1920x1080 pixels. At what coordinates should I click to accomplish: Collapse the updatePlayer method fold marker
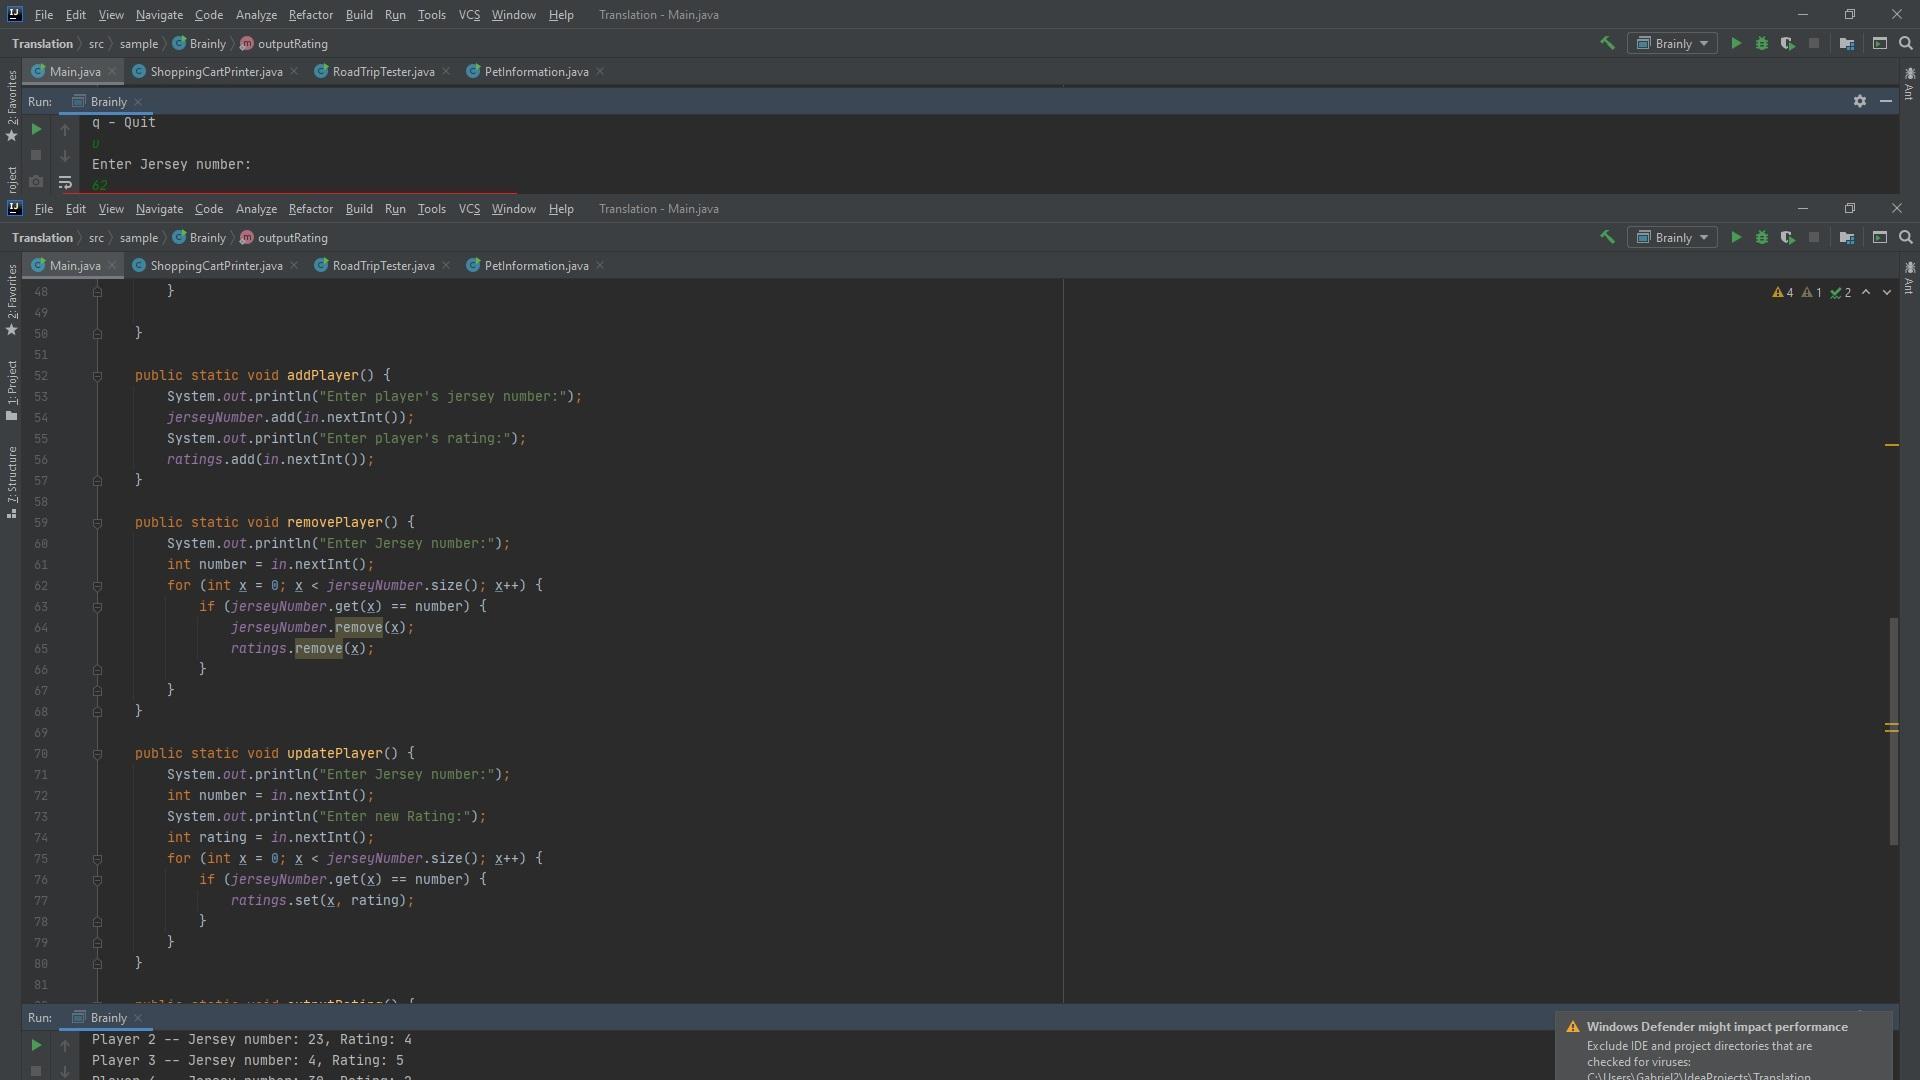coord(97,754)
